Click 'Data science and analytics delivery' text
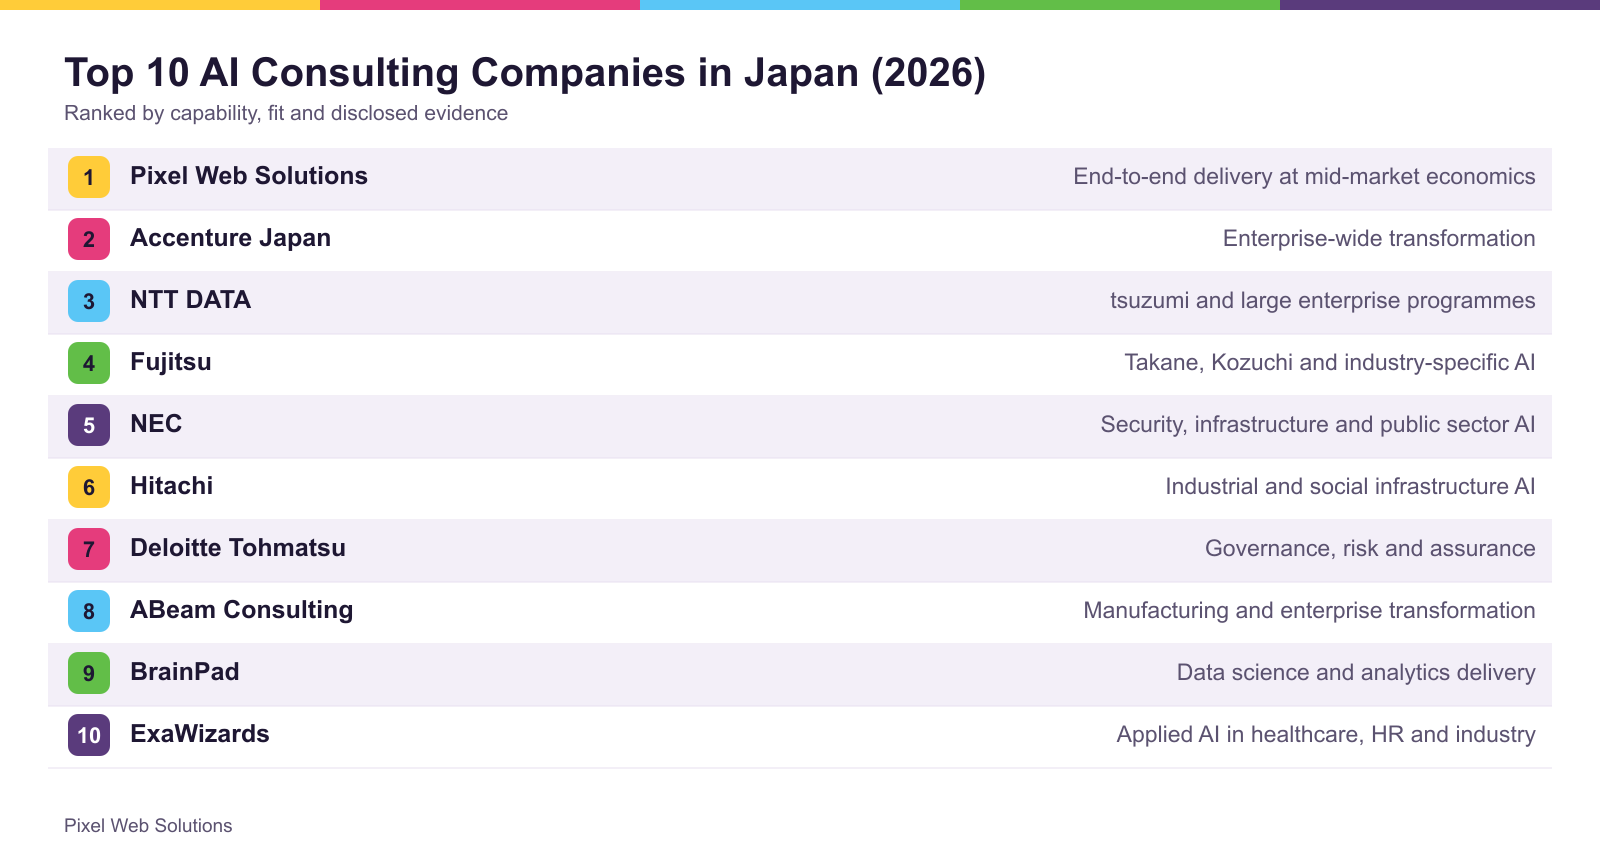 click(1356, 673)
